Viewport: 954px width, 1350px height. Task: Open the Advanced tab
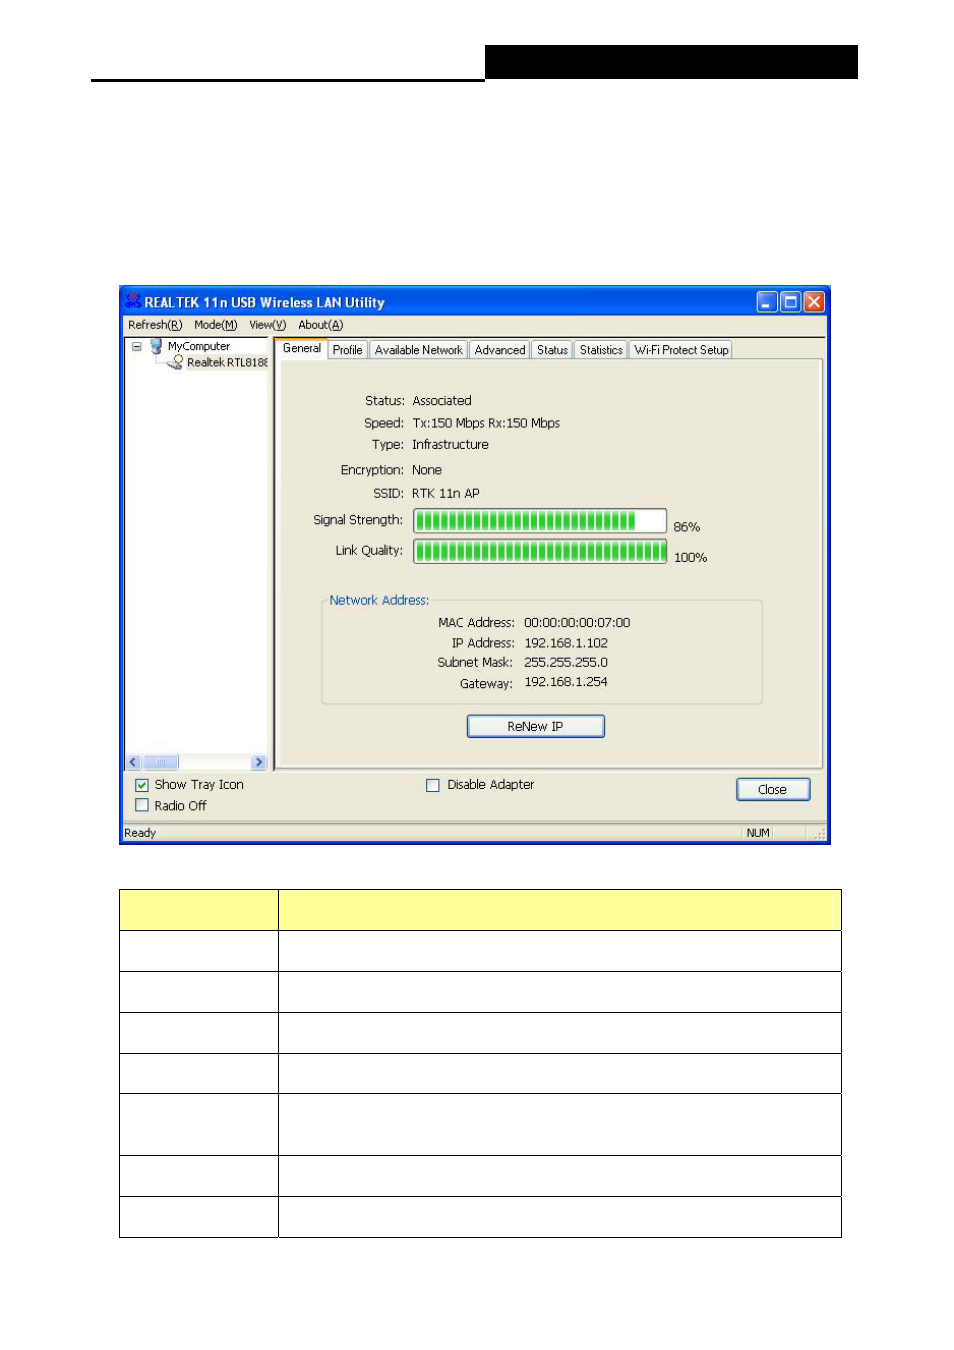500,350
